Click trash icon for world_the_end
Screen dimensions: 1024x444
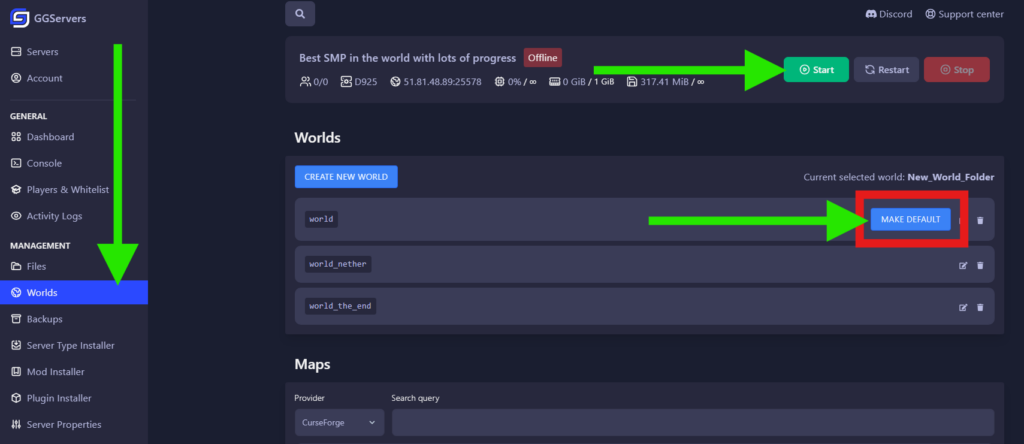click(x=980, y=307)
